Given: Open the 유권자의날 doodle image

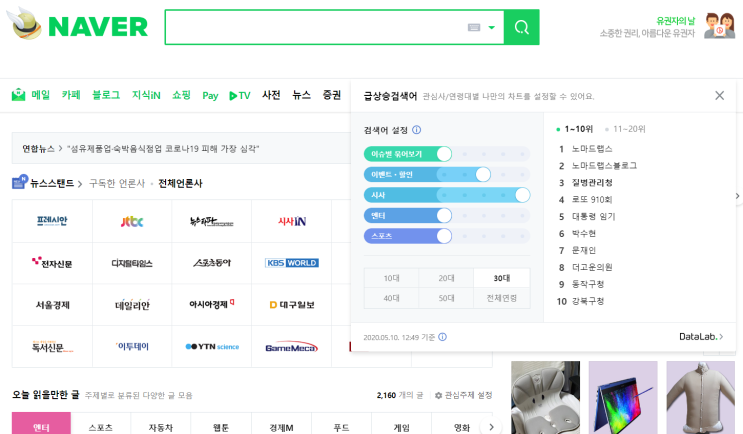Looking at the screenshot, I should [719, 26].
